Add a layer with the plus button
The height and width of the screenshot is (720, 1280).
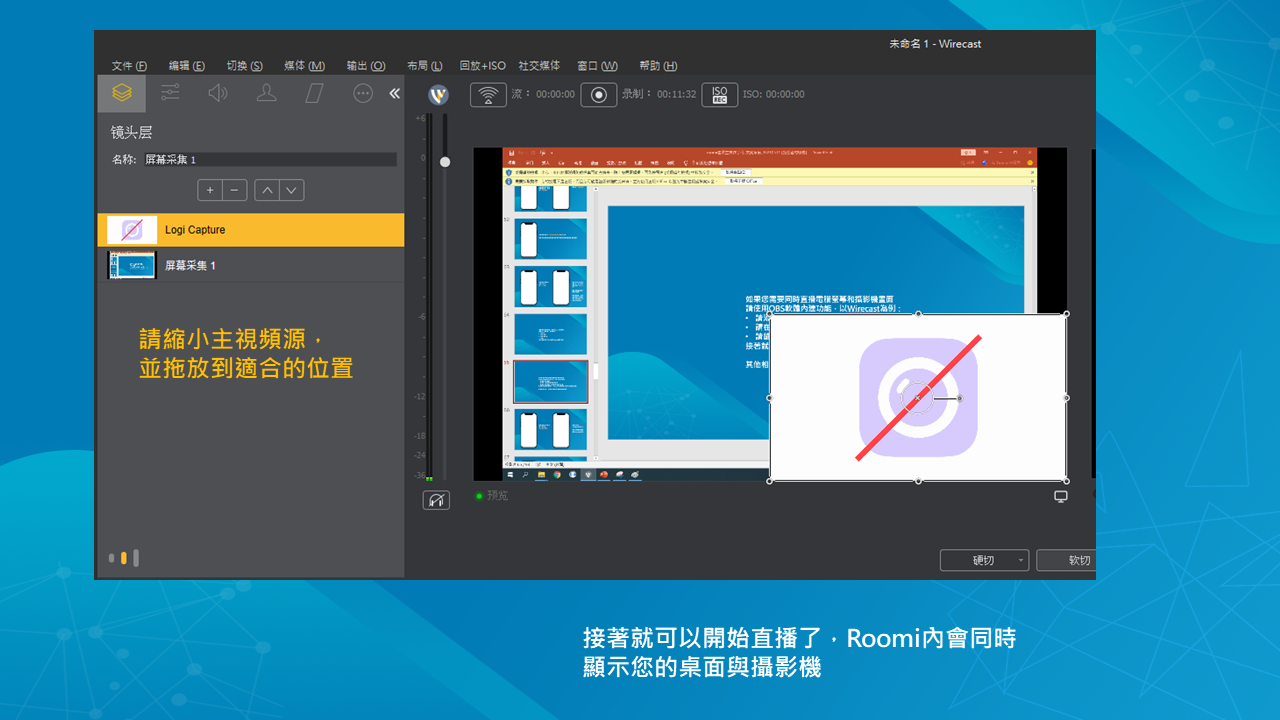coord(210,190)
